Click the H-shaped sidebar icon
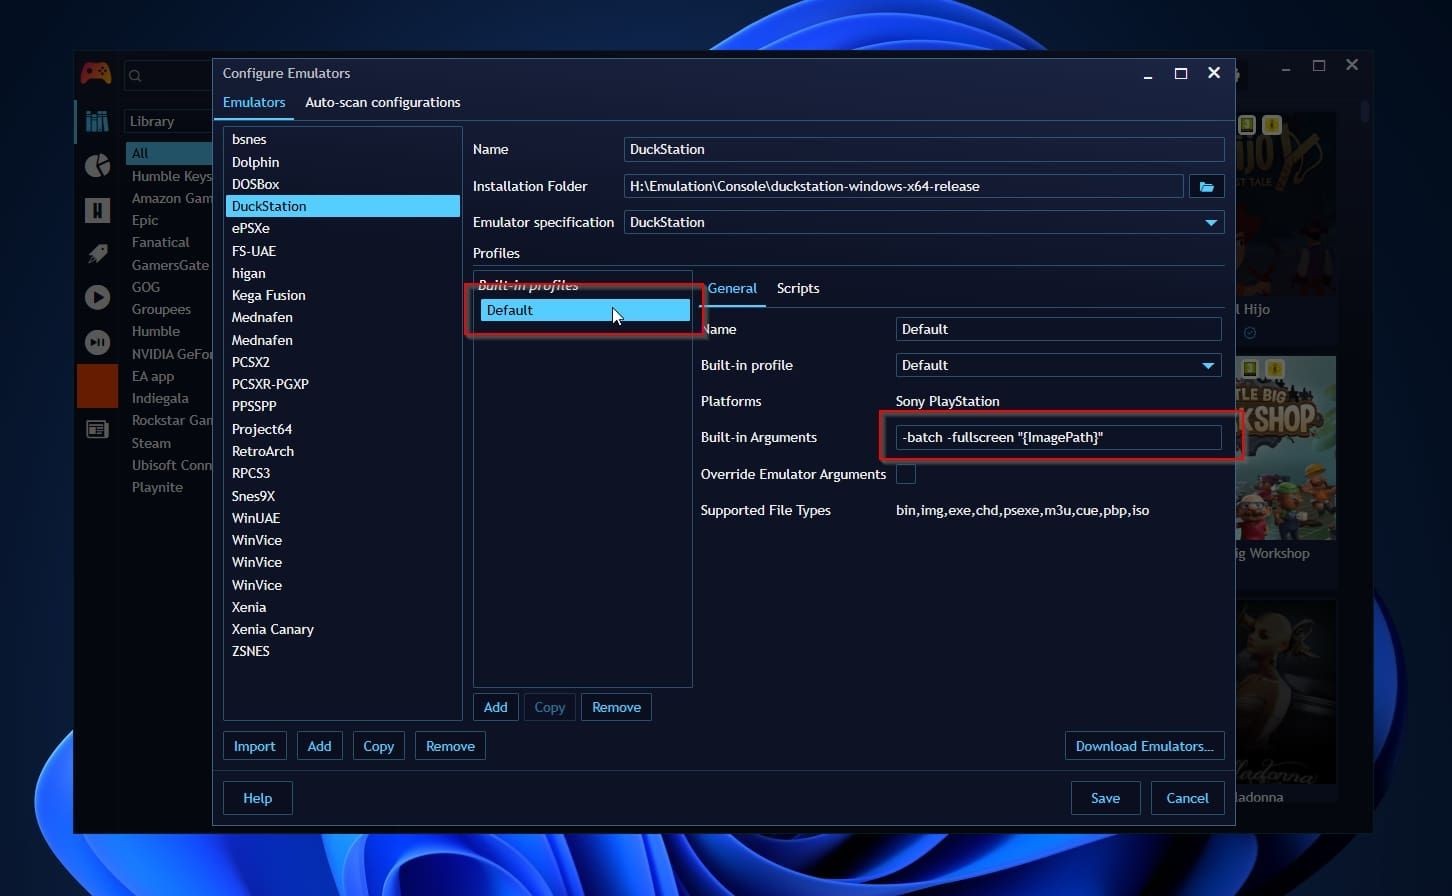The image size is (1452, 896). pyautogui.click(x=97, y=209)
